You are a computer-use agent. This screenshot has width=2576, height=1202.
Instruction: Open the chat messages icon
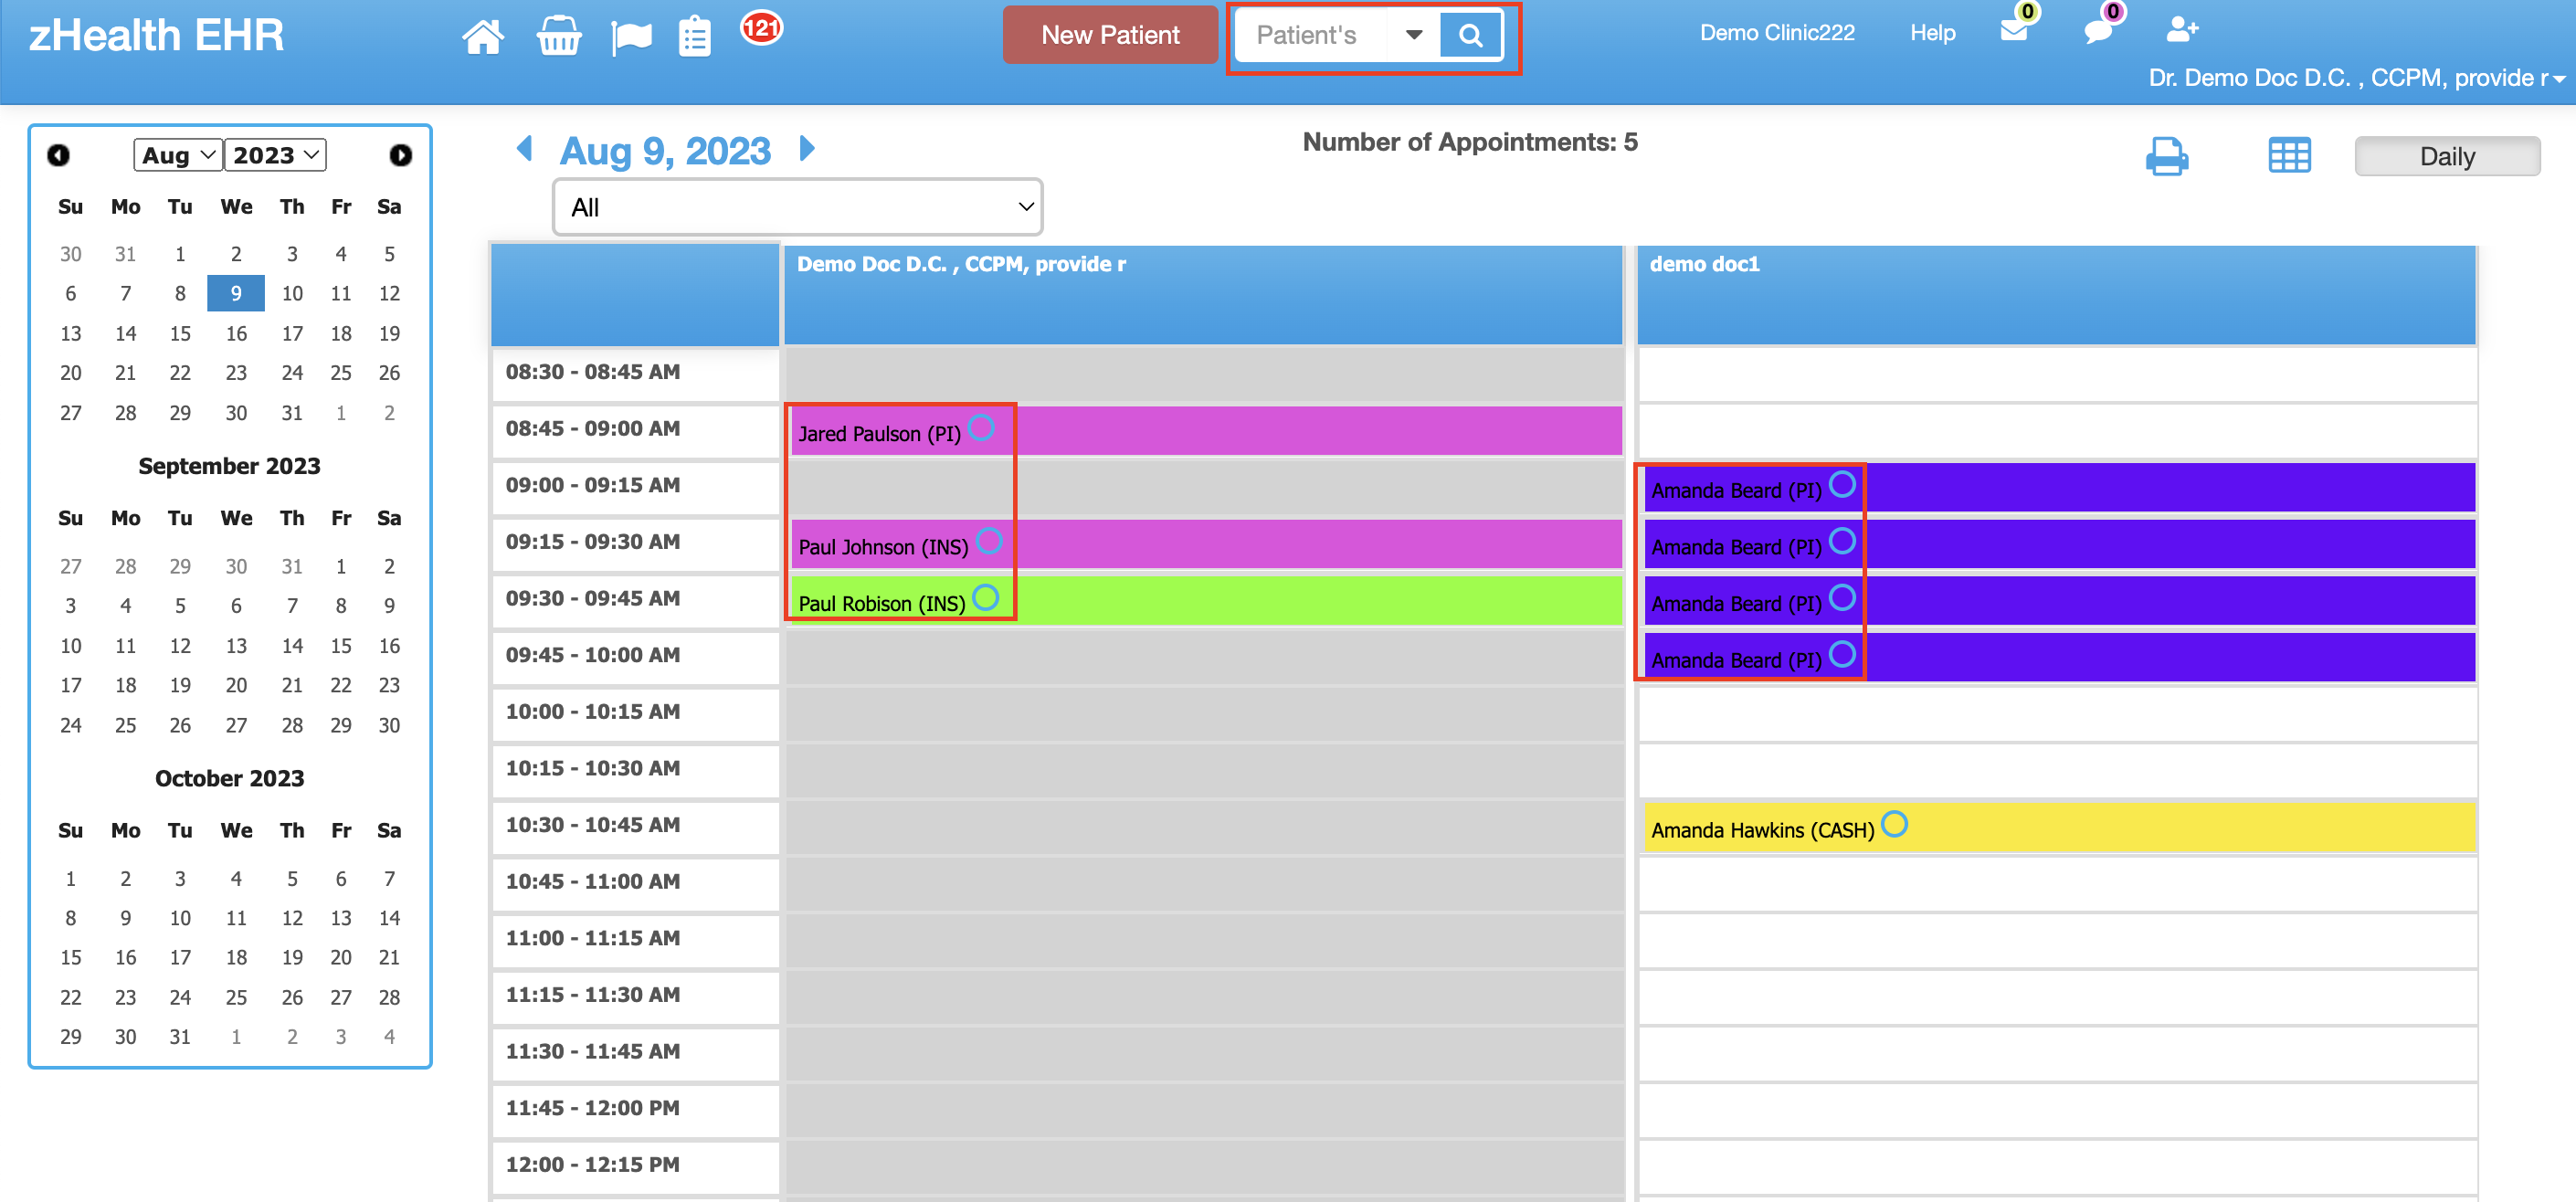2098,30
